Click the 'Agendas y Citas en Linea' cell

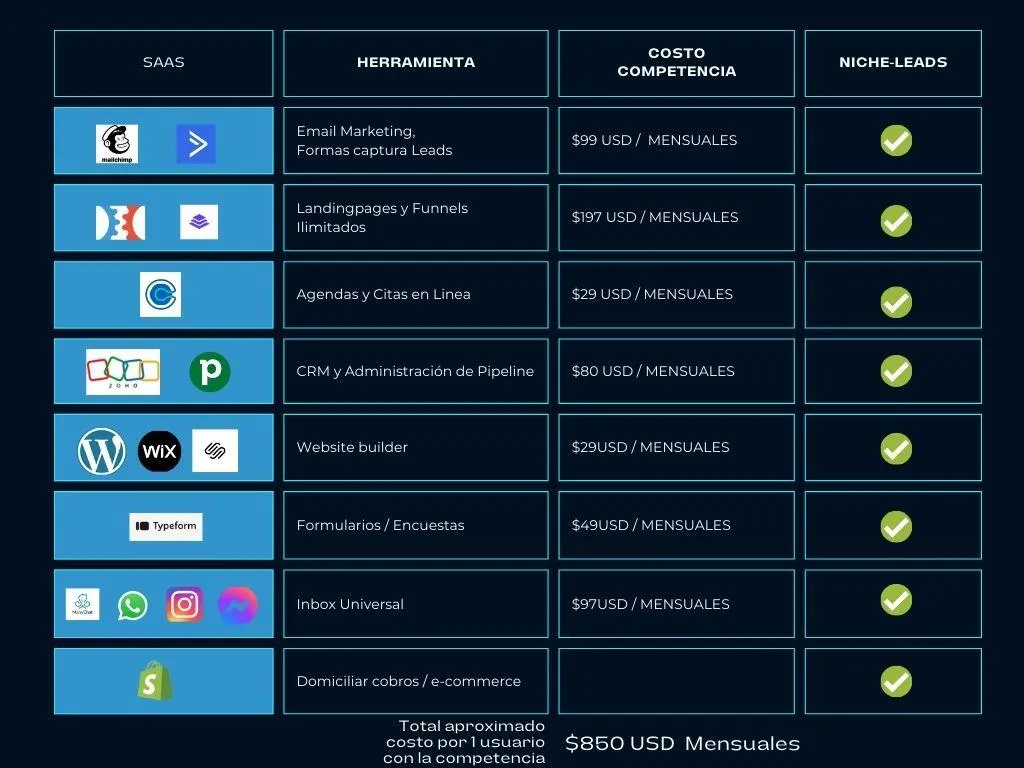point(416,295)
